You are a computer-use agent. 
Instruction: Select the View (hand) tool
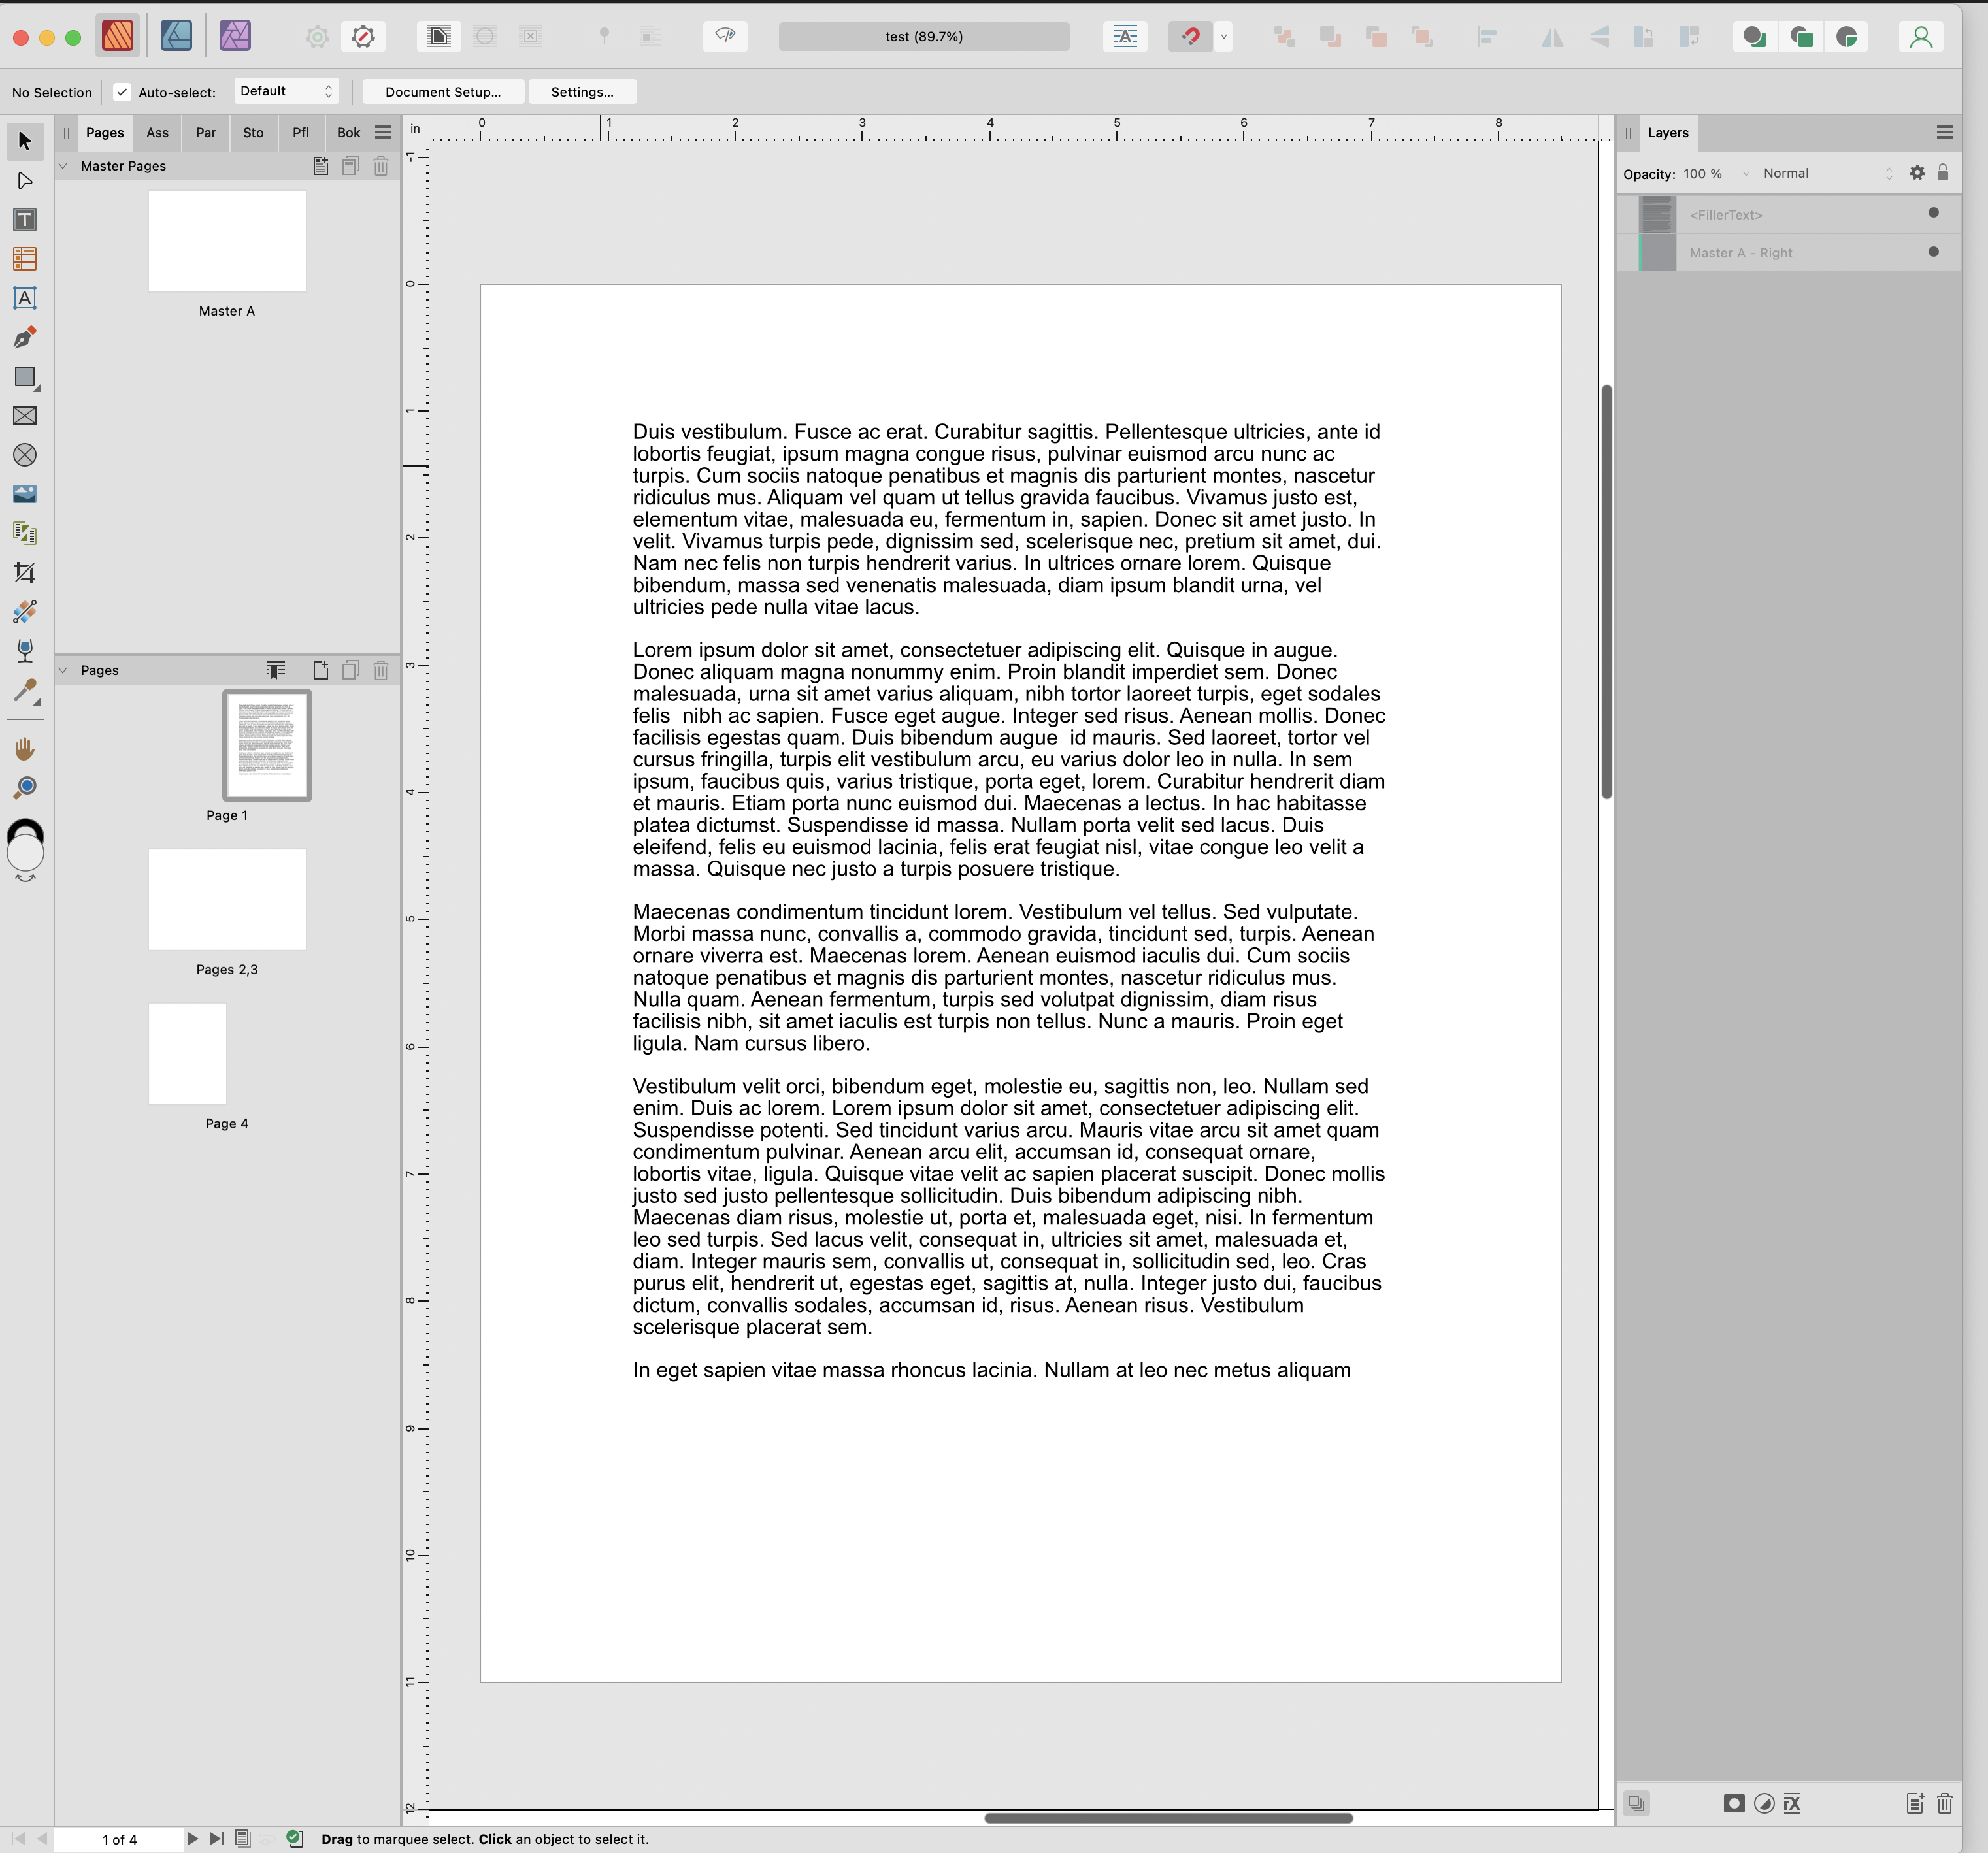point(25,749)
